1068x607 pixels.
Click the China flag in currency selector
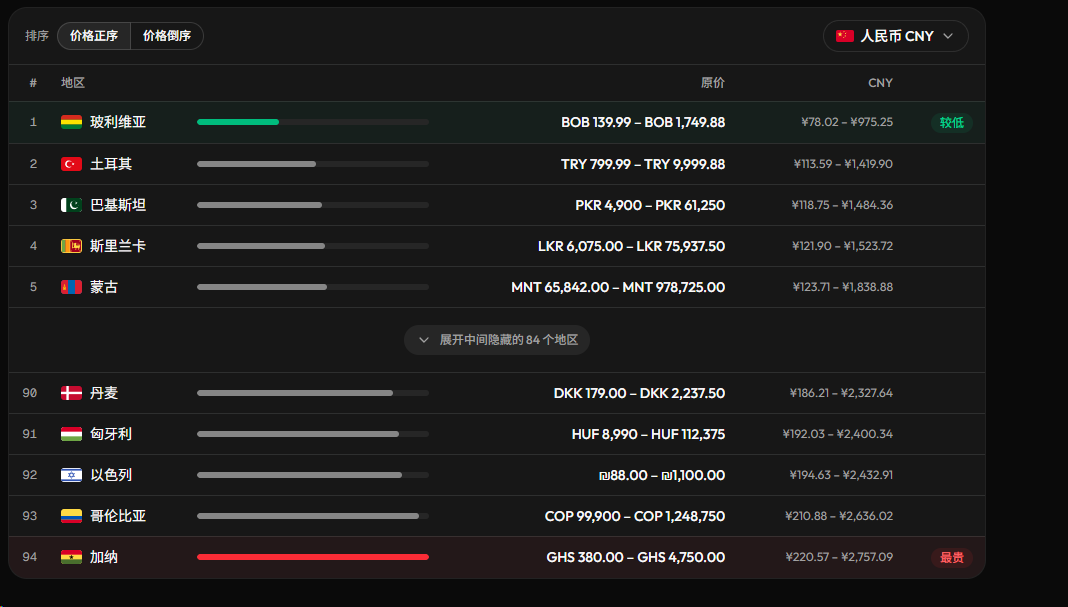pos(845,36)
